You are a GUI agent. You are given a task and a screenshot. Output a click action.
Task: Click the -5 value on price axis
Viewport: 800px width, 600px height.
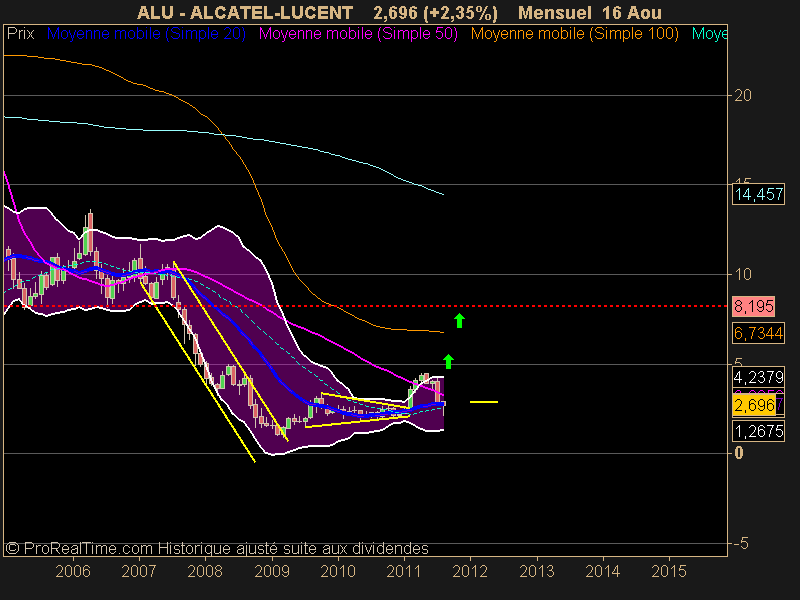[741, 543]
